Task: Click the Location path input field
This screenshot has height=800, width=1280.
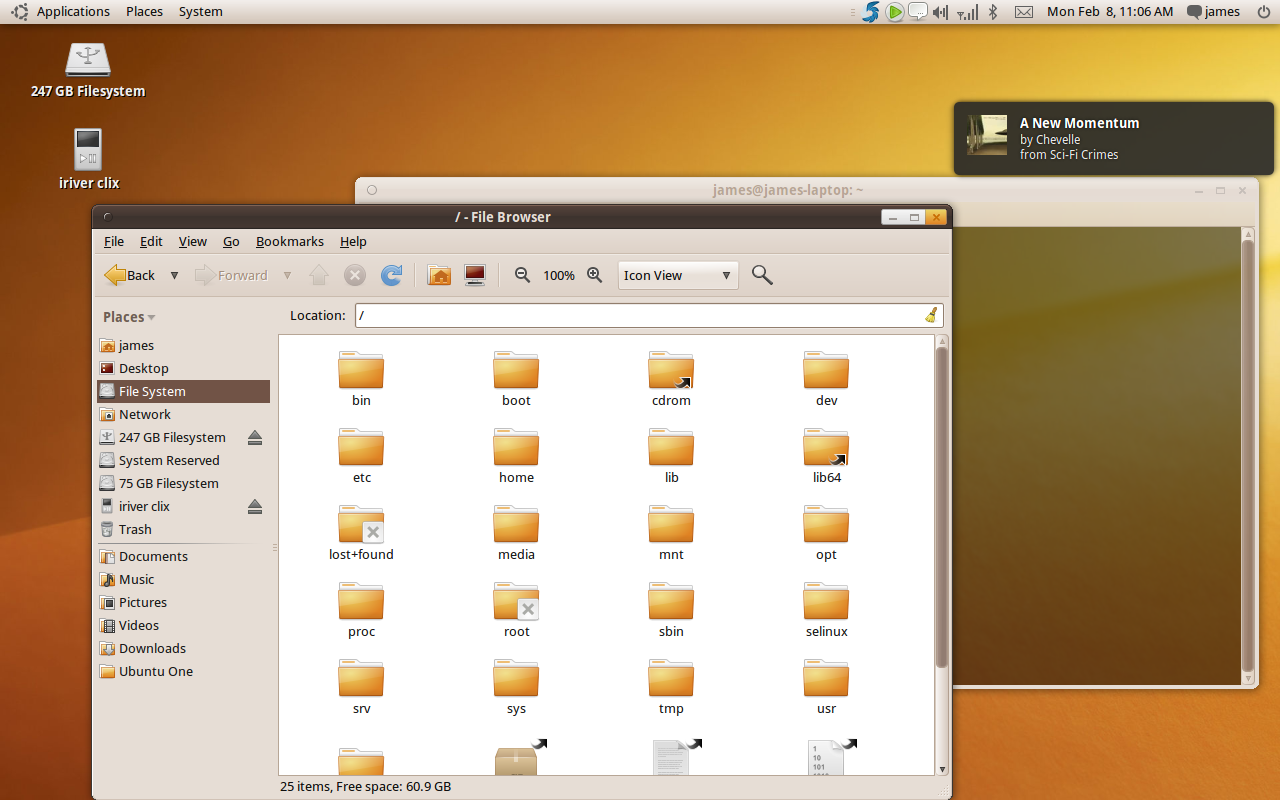Action: click(640, 315)
